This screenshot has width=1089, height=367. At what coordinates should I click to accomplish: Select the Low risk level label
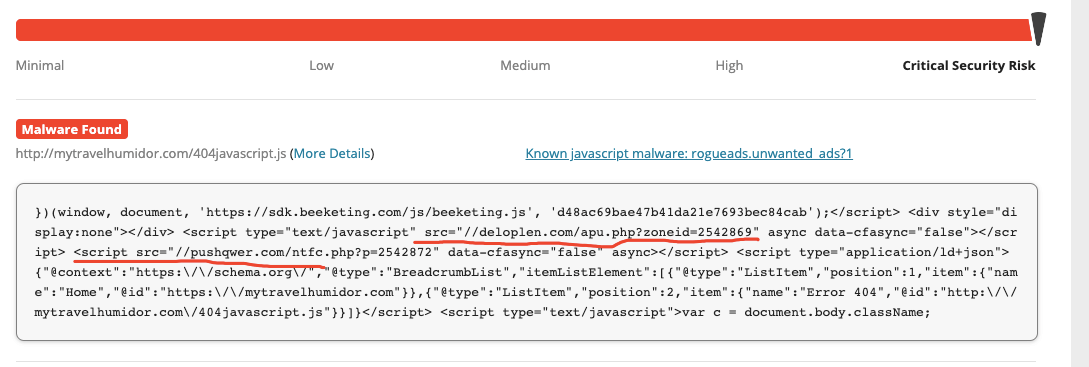(x=322, y=65)
